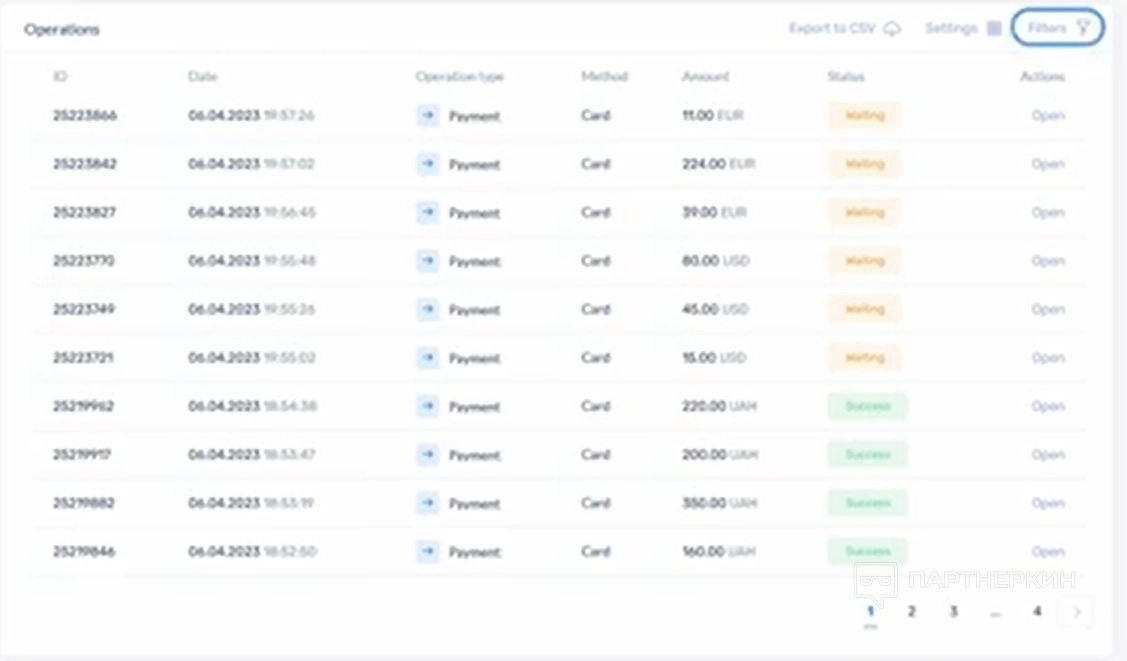This screenshot has width=1127, height=661.
Task: Click payment arrow icon for ID 25219882
Action: [428, 503]
